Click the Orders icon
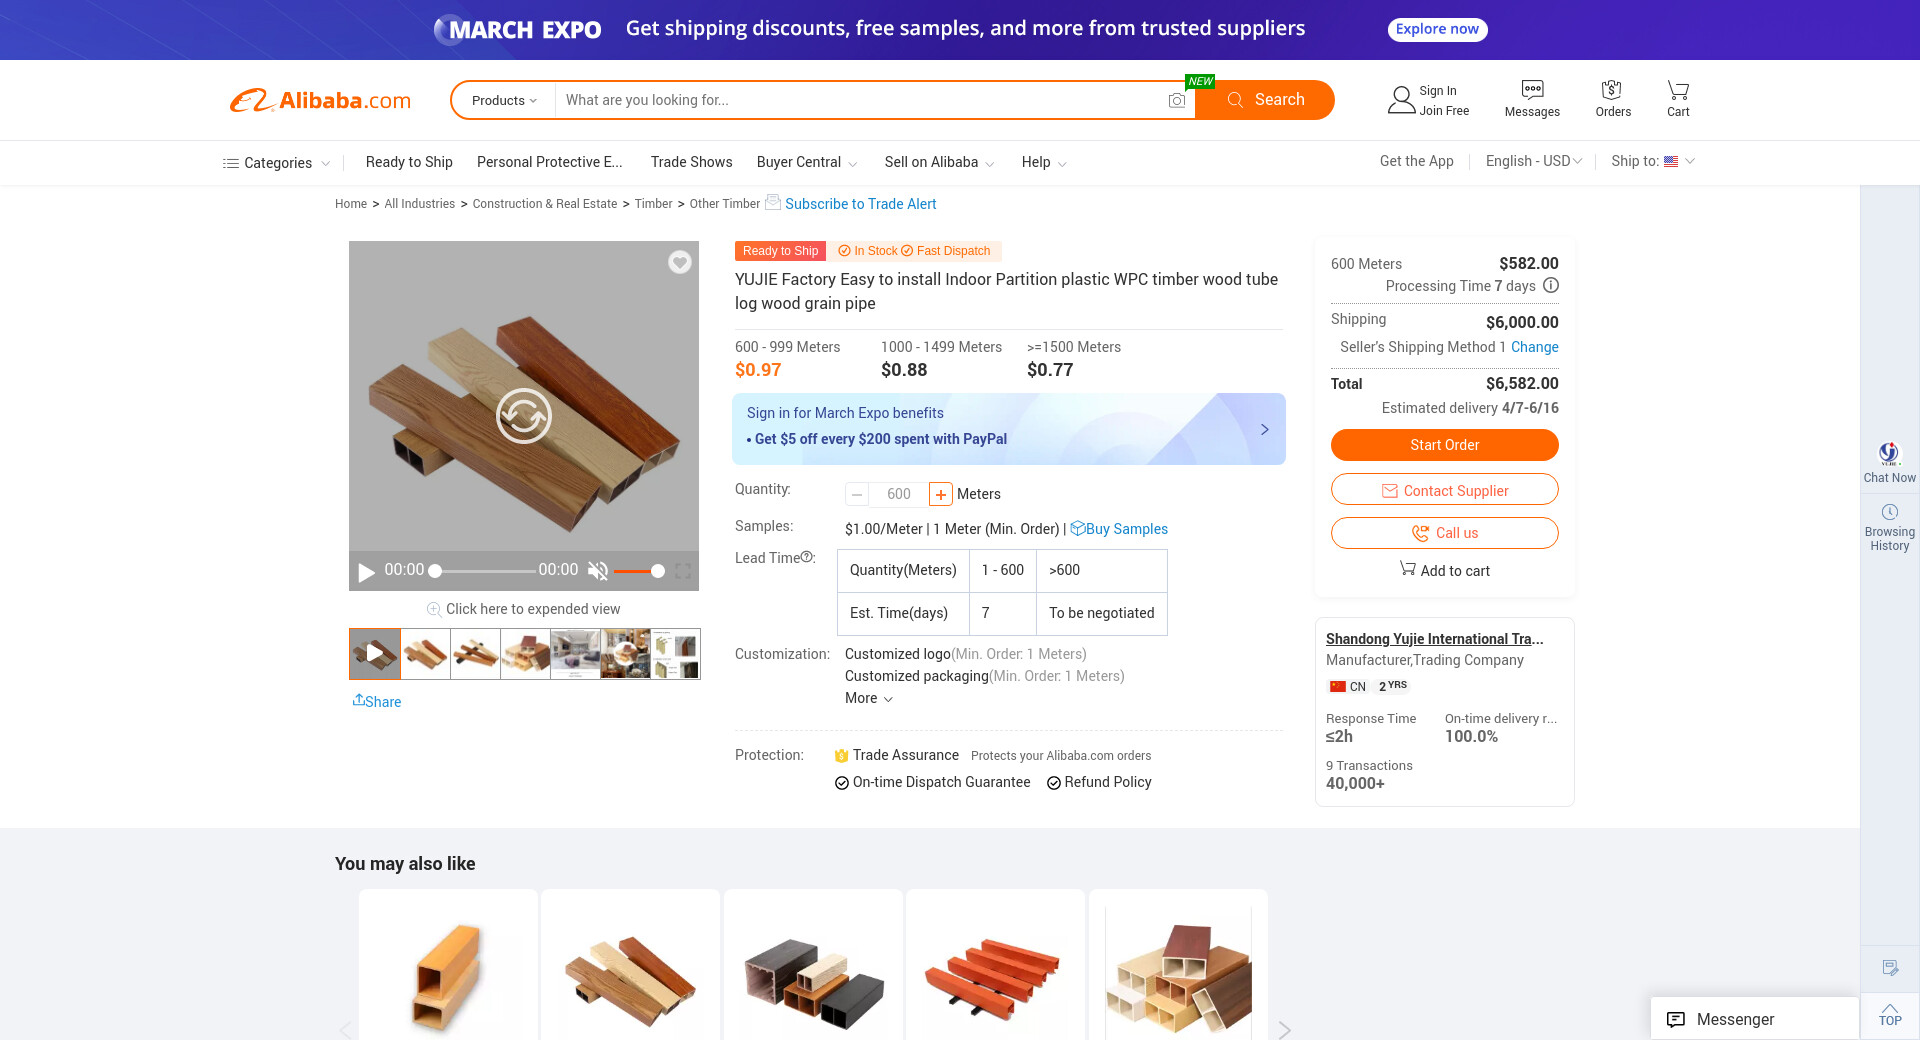Image resolution: width=1920 pixels, height=1040 pixels. click(x=1612, y=90)
